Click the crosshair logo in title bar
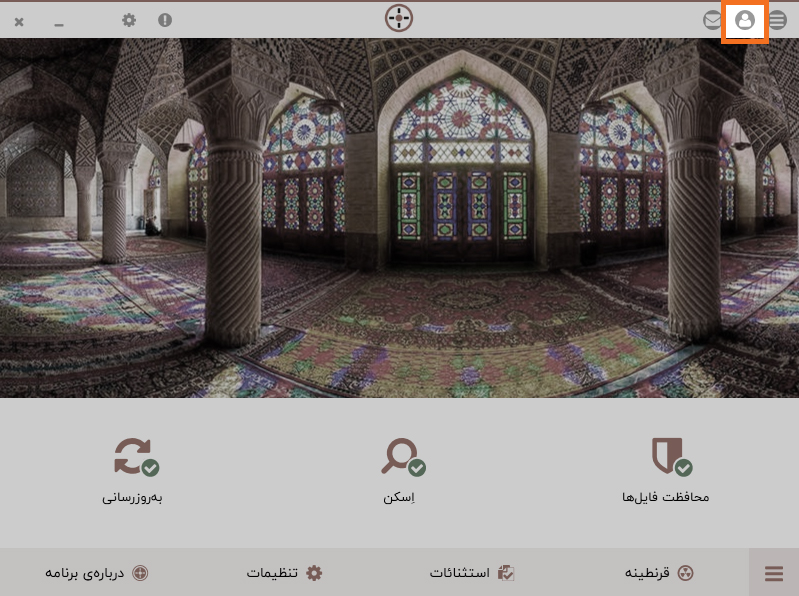799x596 pixels. point(398,18)
